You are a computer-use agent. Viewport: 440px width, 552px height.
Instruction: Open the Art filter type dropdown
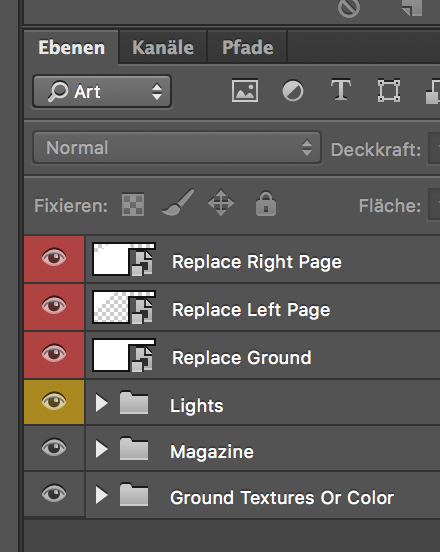coord(102,92)
